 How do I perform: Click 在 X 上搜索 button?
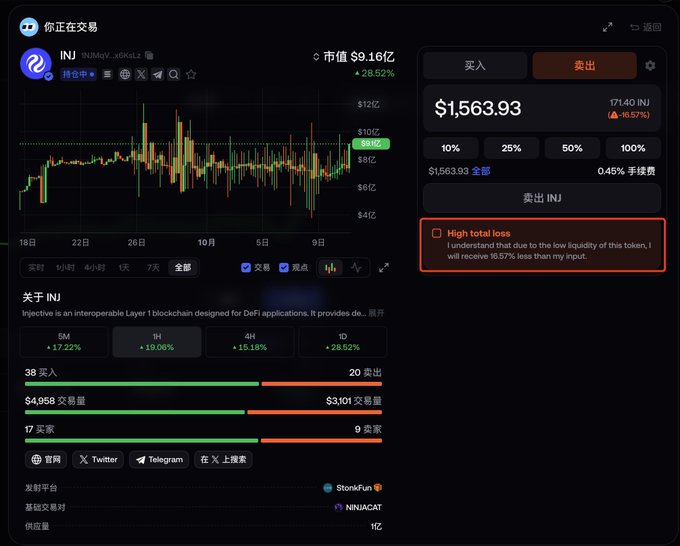(x=223, y=460)
